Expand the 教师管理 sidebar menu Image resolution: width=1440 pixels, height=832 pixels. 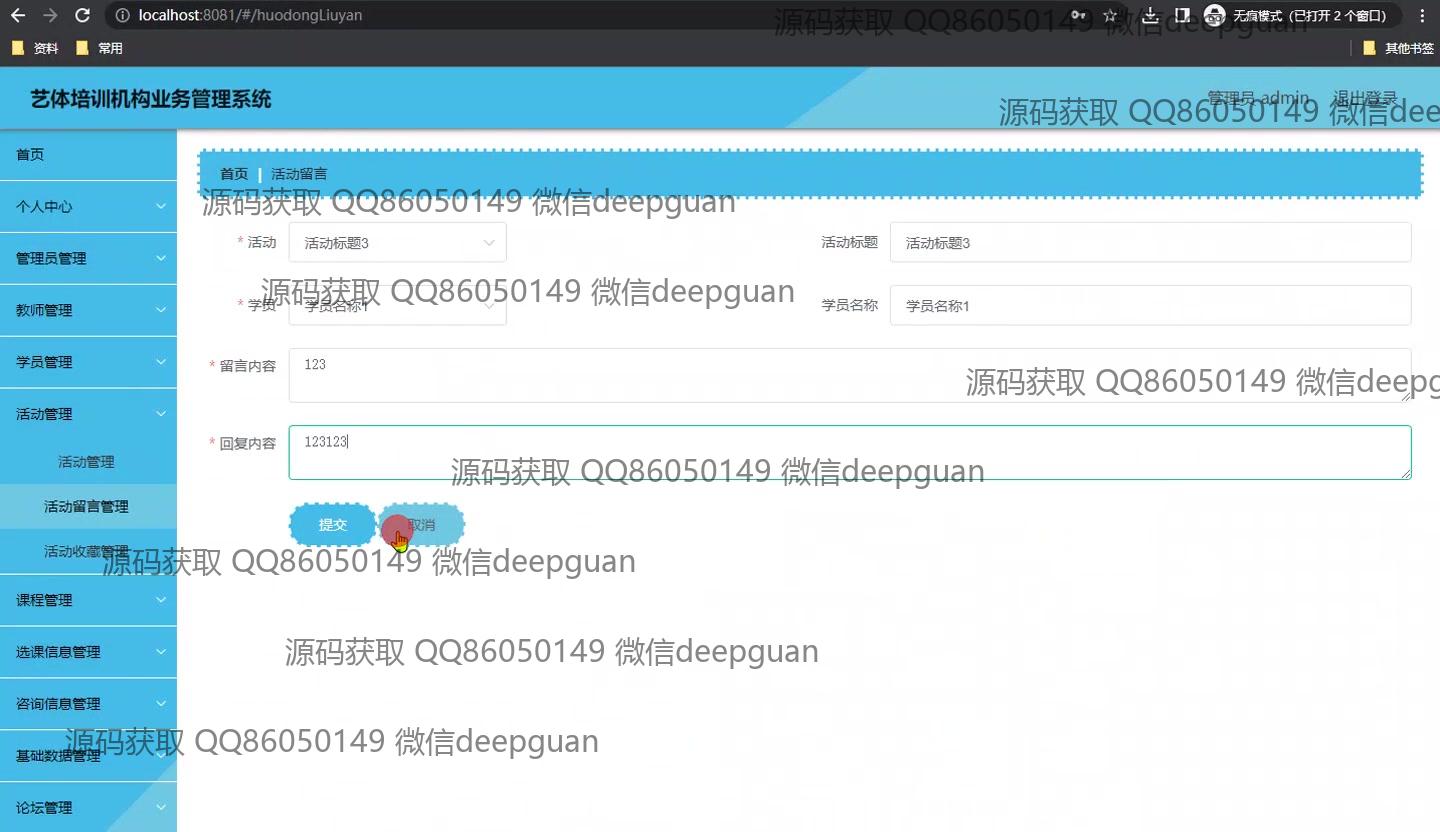point(88,310)
